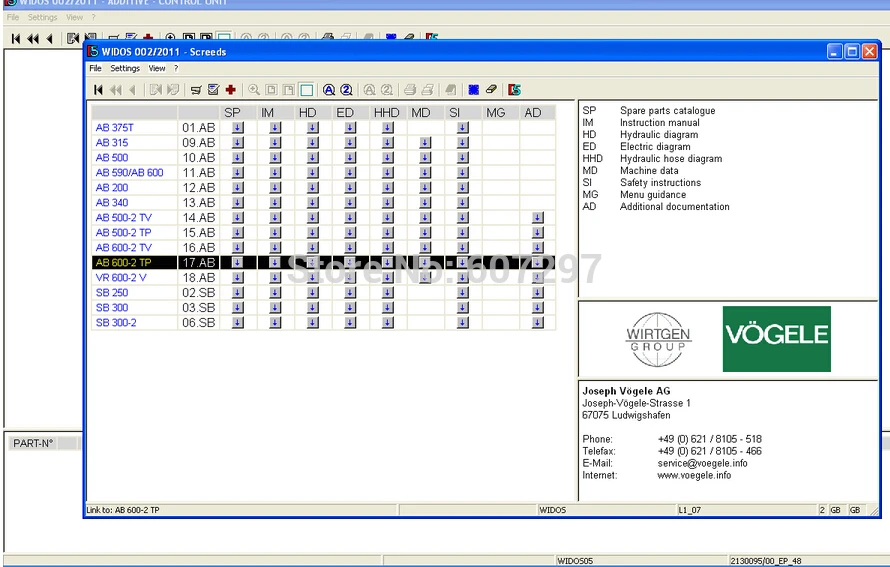Click the green VÖGELE logo

tap(776, 339)
